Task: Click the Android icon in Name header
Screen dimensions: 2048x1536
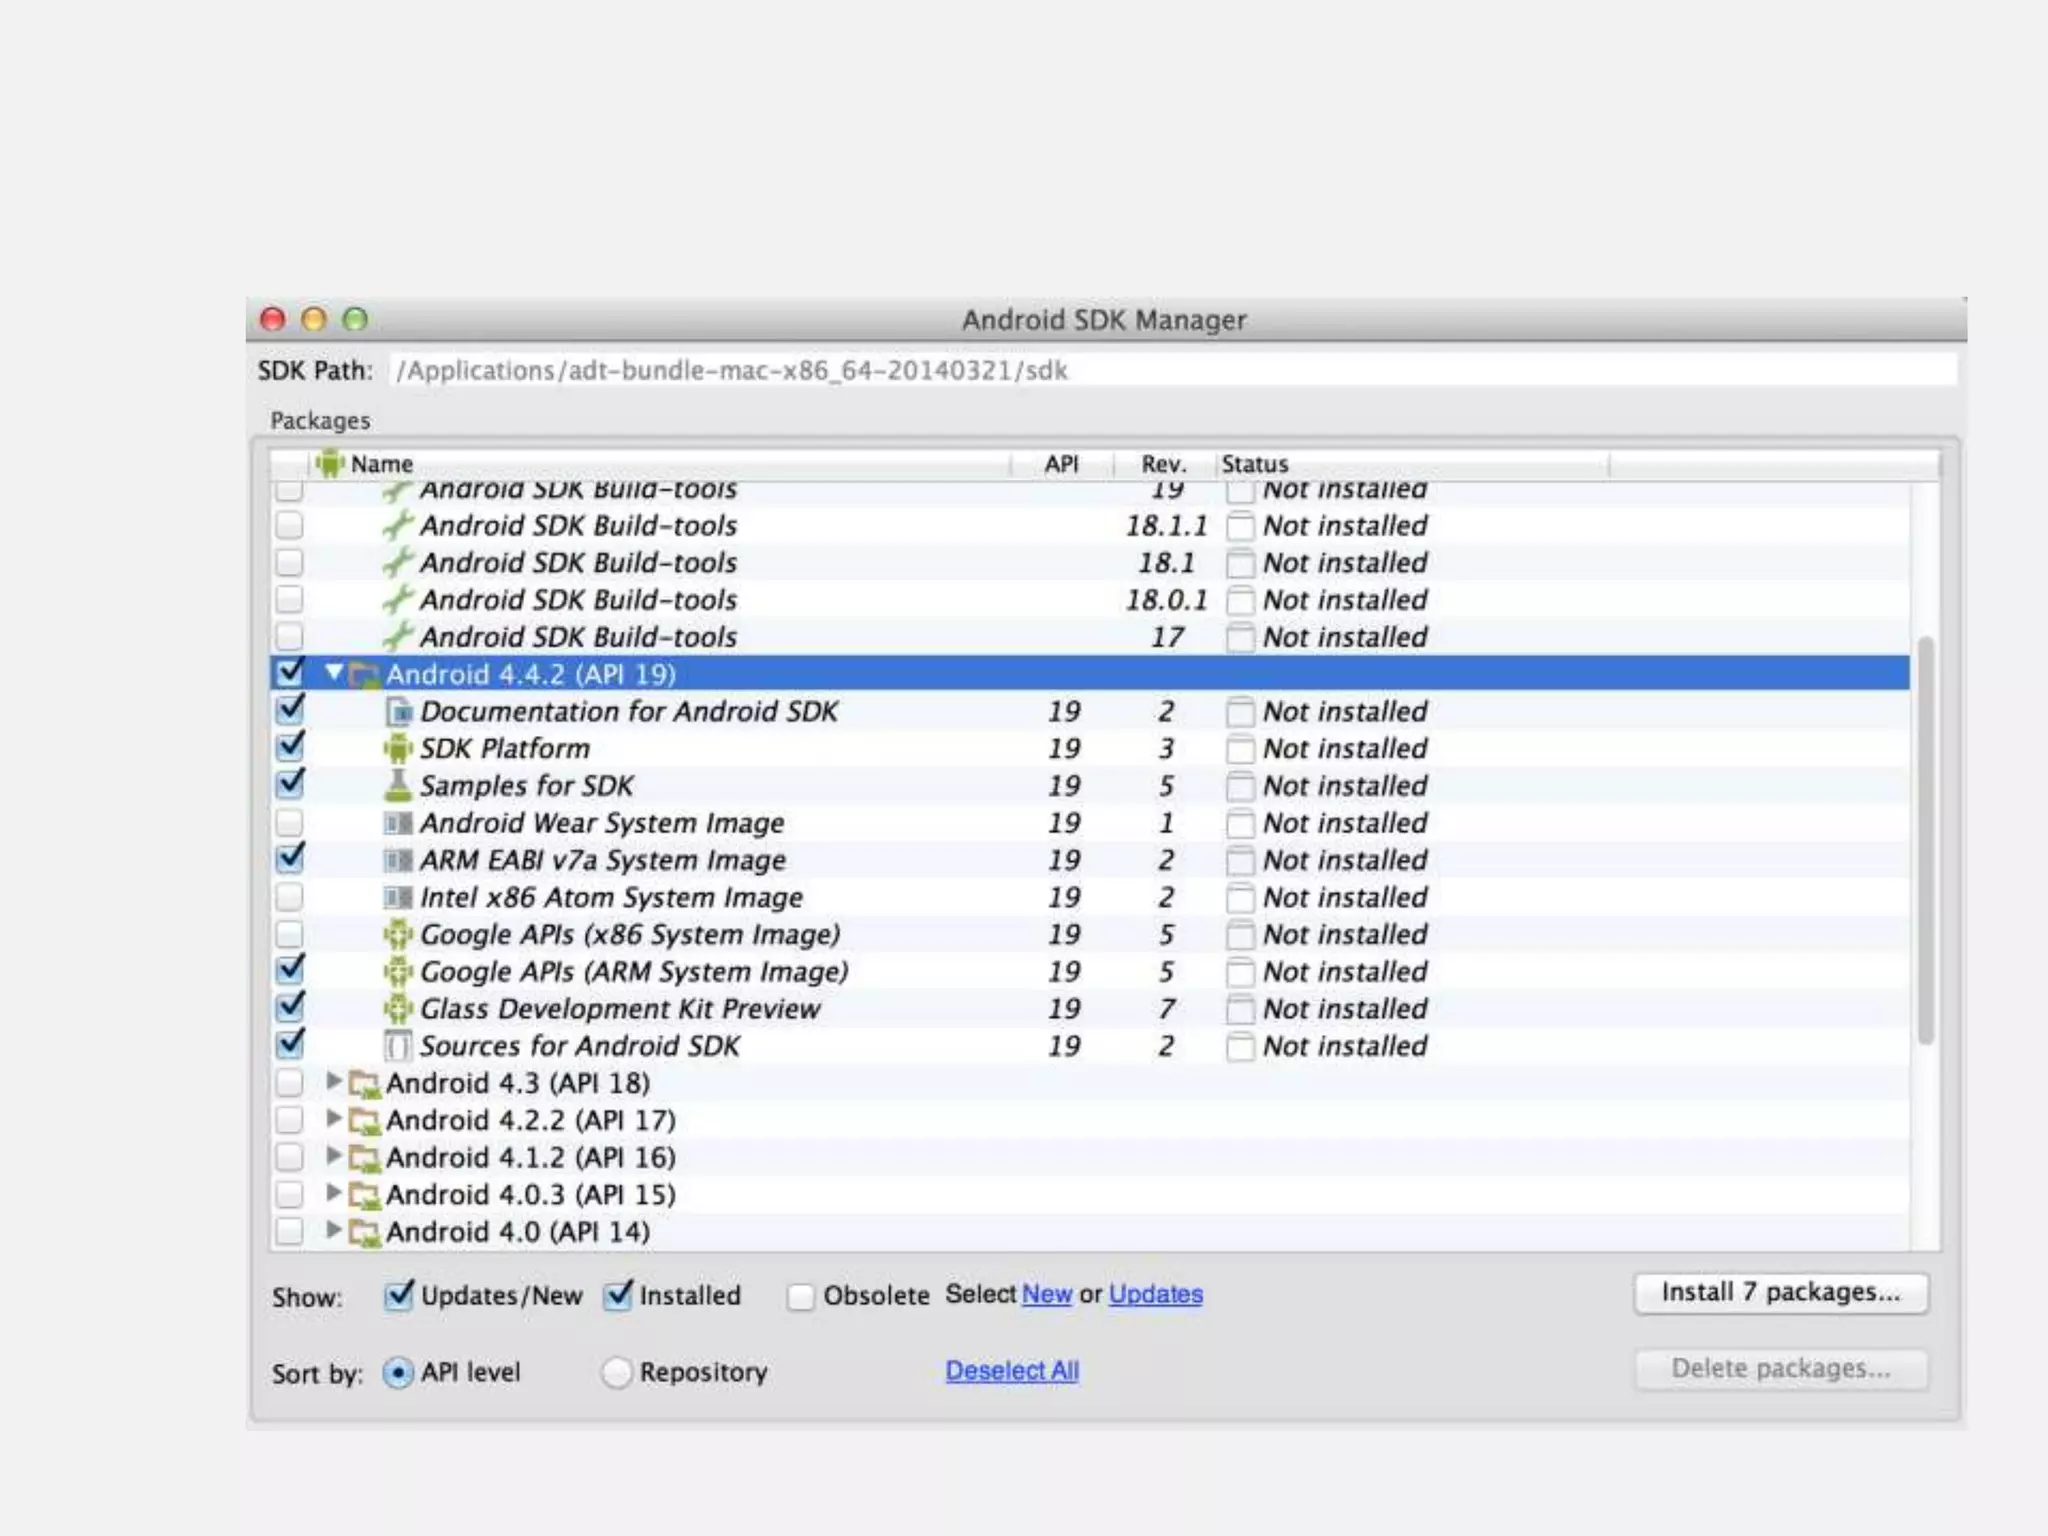Action: click(329, 464)
